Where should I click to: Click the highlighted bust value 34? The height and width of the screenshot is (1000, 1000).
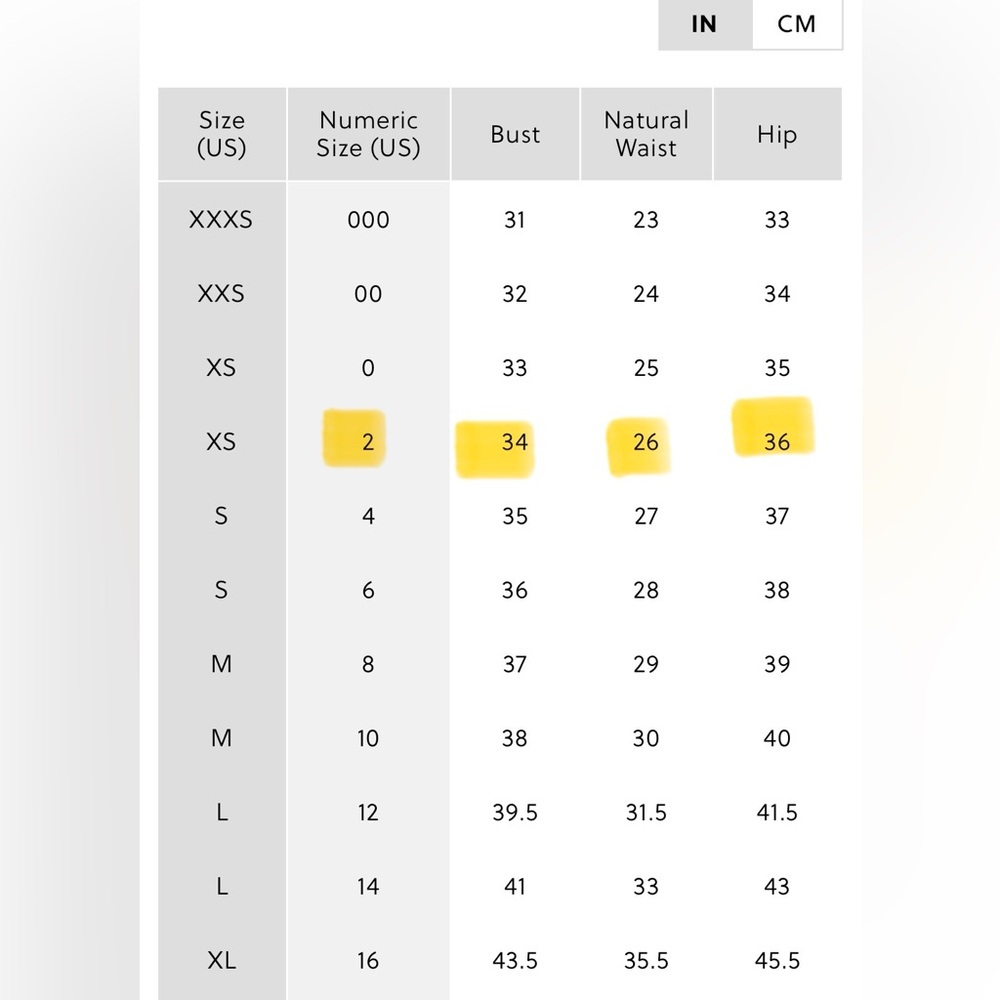(x=515, y=441)
